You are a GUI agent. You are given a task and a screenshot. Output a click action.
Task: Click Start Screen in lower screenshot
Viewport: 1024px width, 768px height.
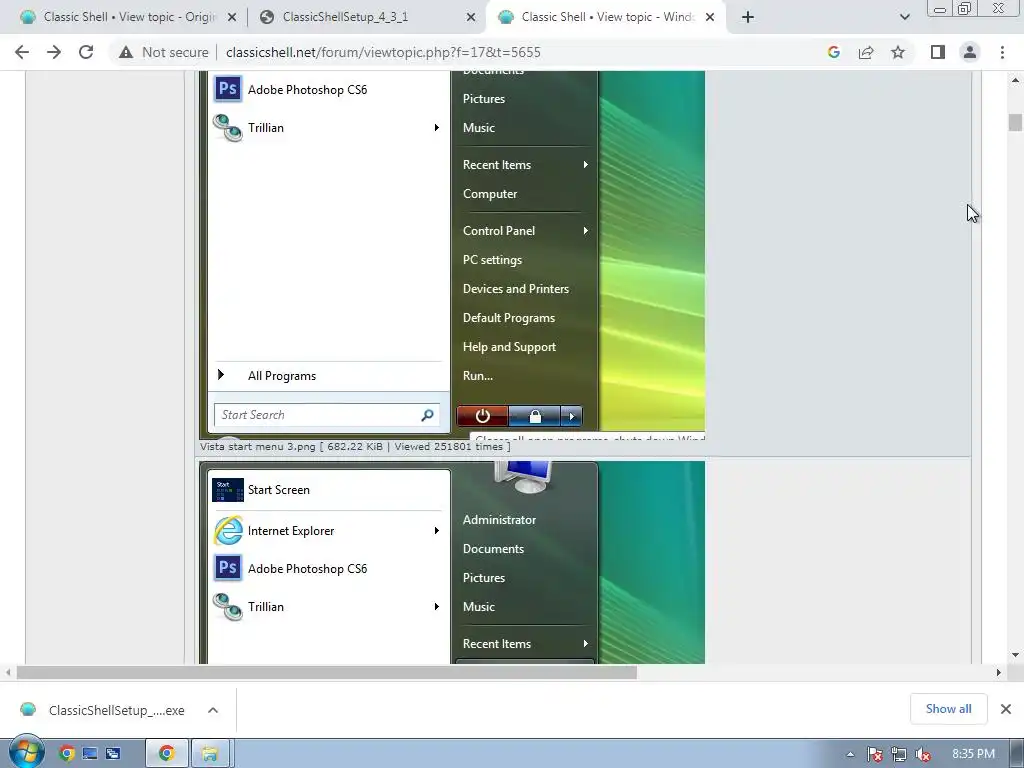(x=279, y=490)
